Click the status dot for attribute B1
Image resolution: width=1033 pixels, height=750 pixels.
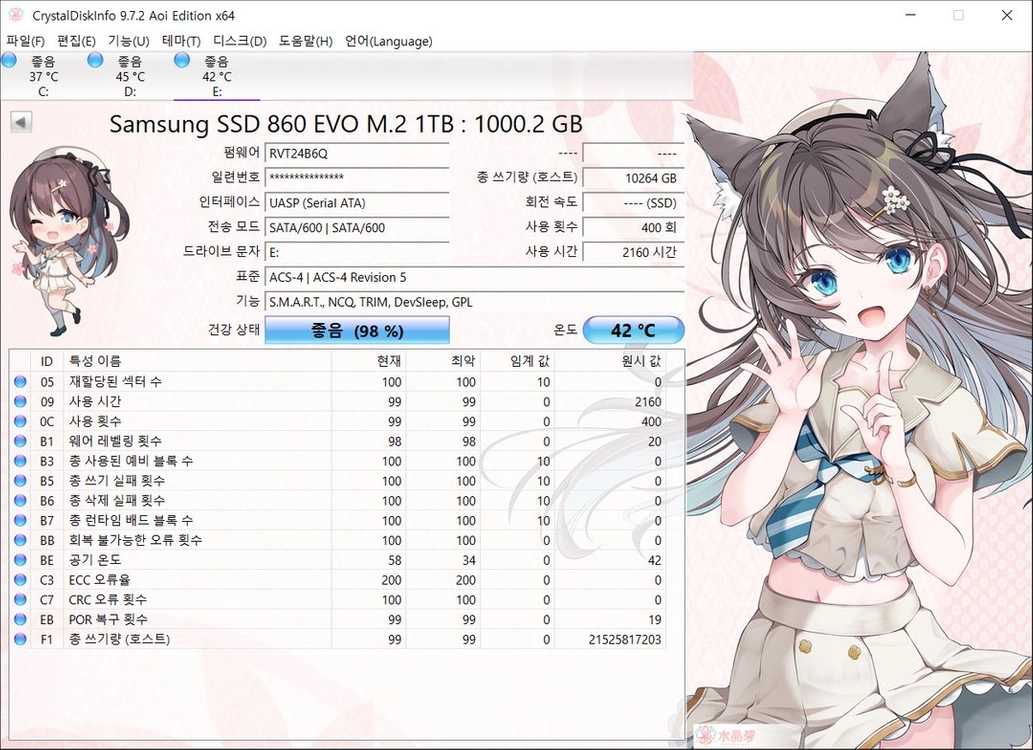(x=20, y=441)
